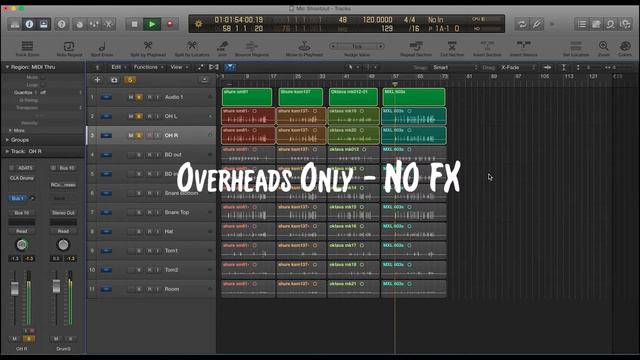The height and width of the screenshot is (360, 640).
Task: Open the Library panel icon
Action: pos(15,24)
